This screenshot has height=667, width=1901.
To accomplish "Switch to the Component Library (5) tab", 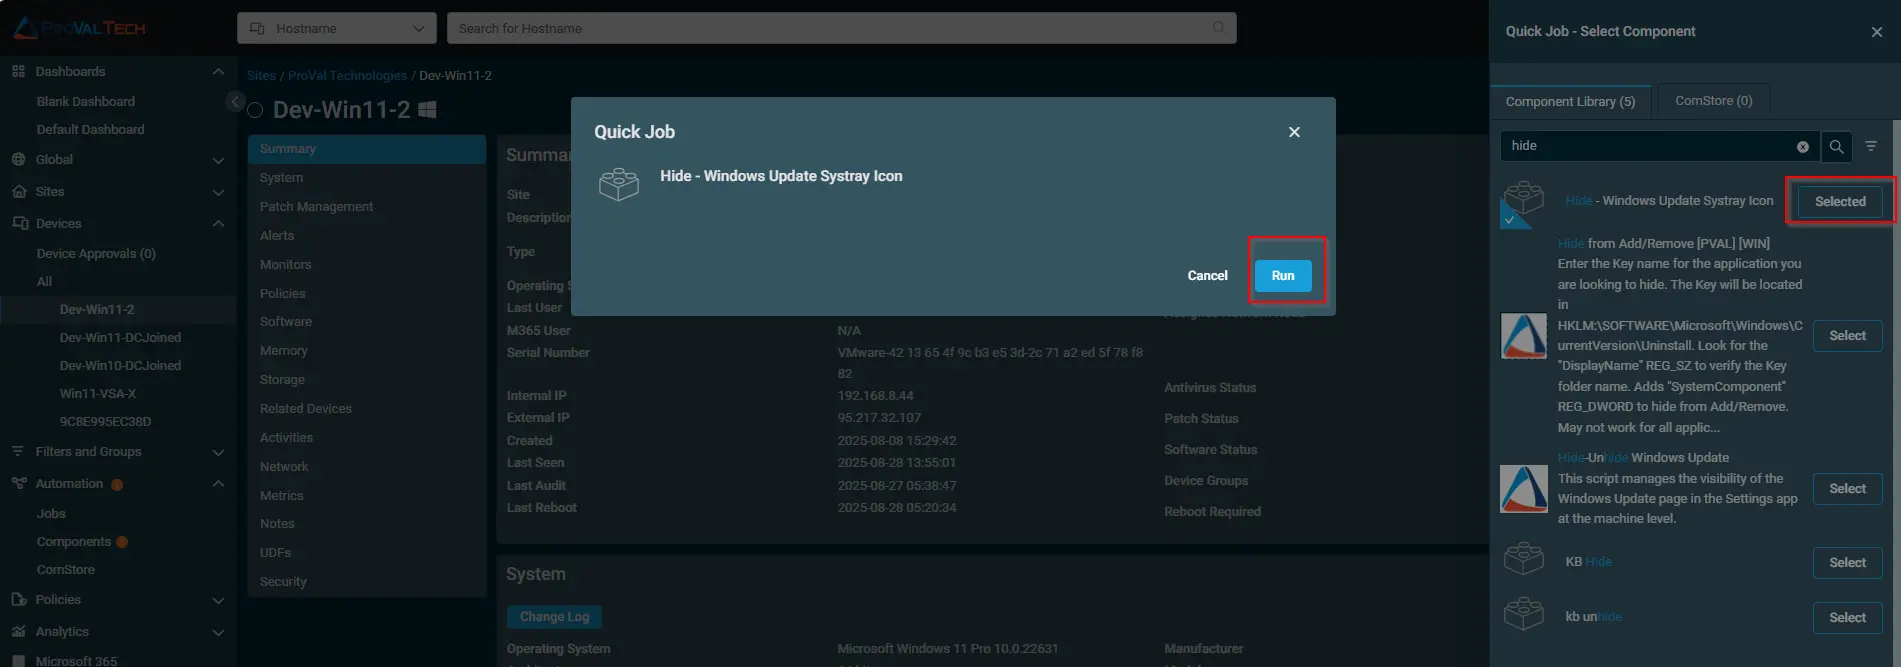I will 1570,101.
